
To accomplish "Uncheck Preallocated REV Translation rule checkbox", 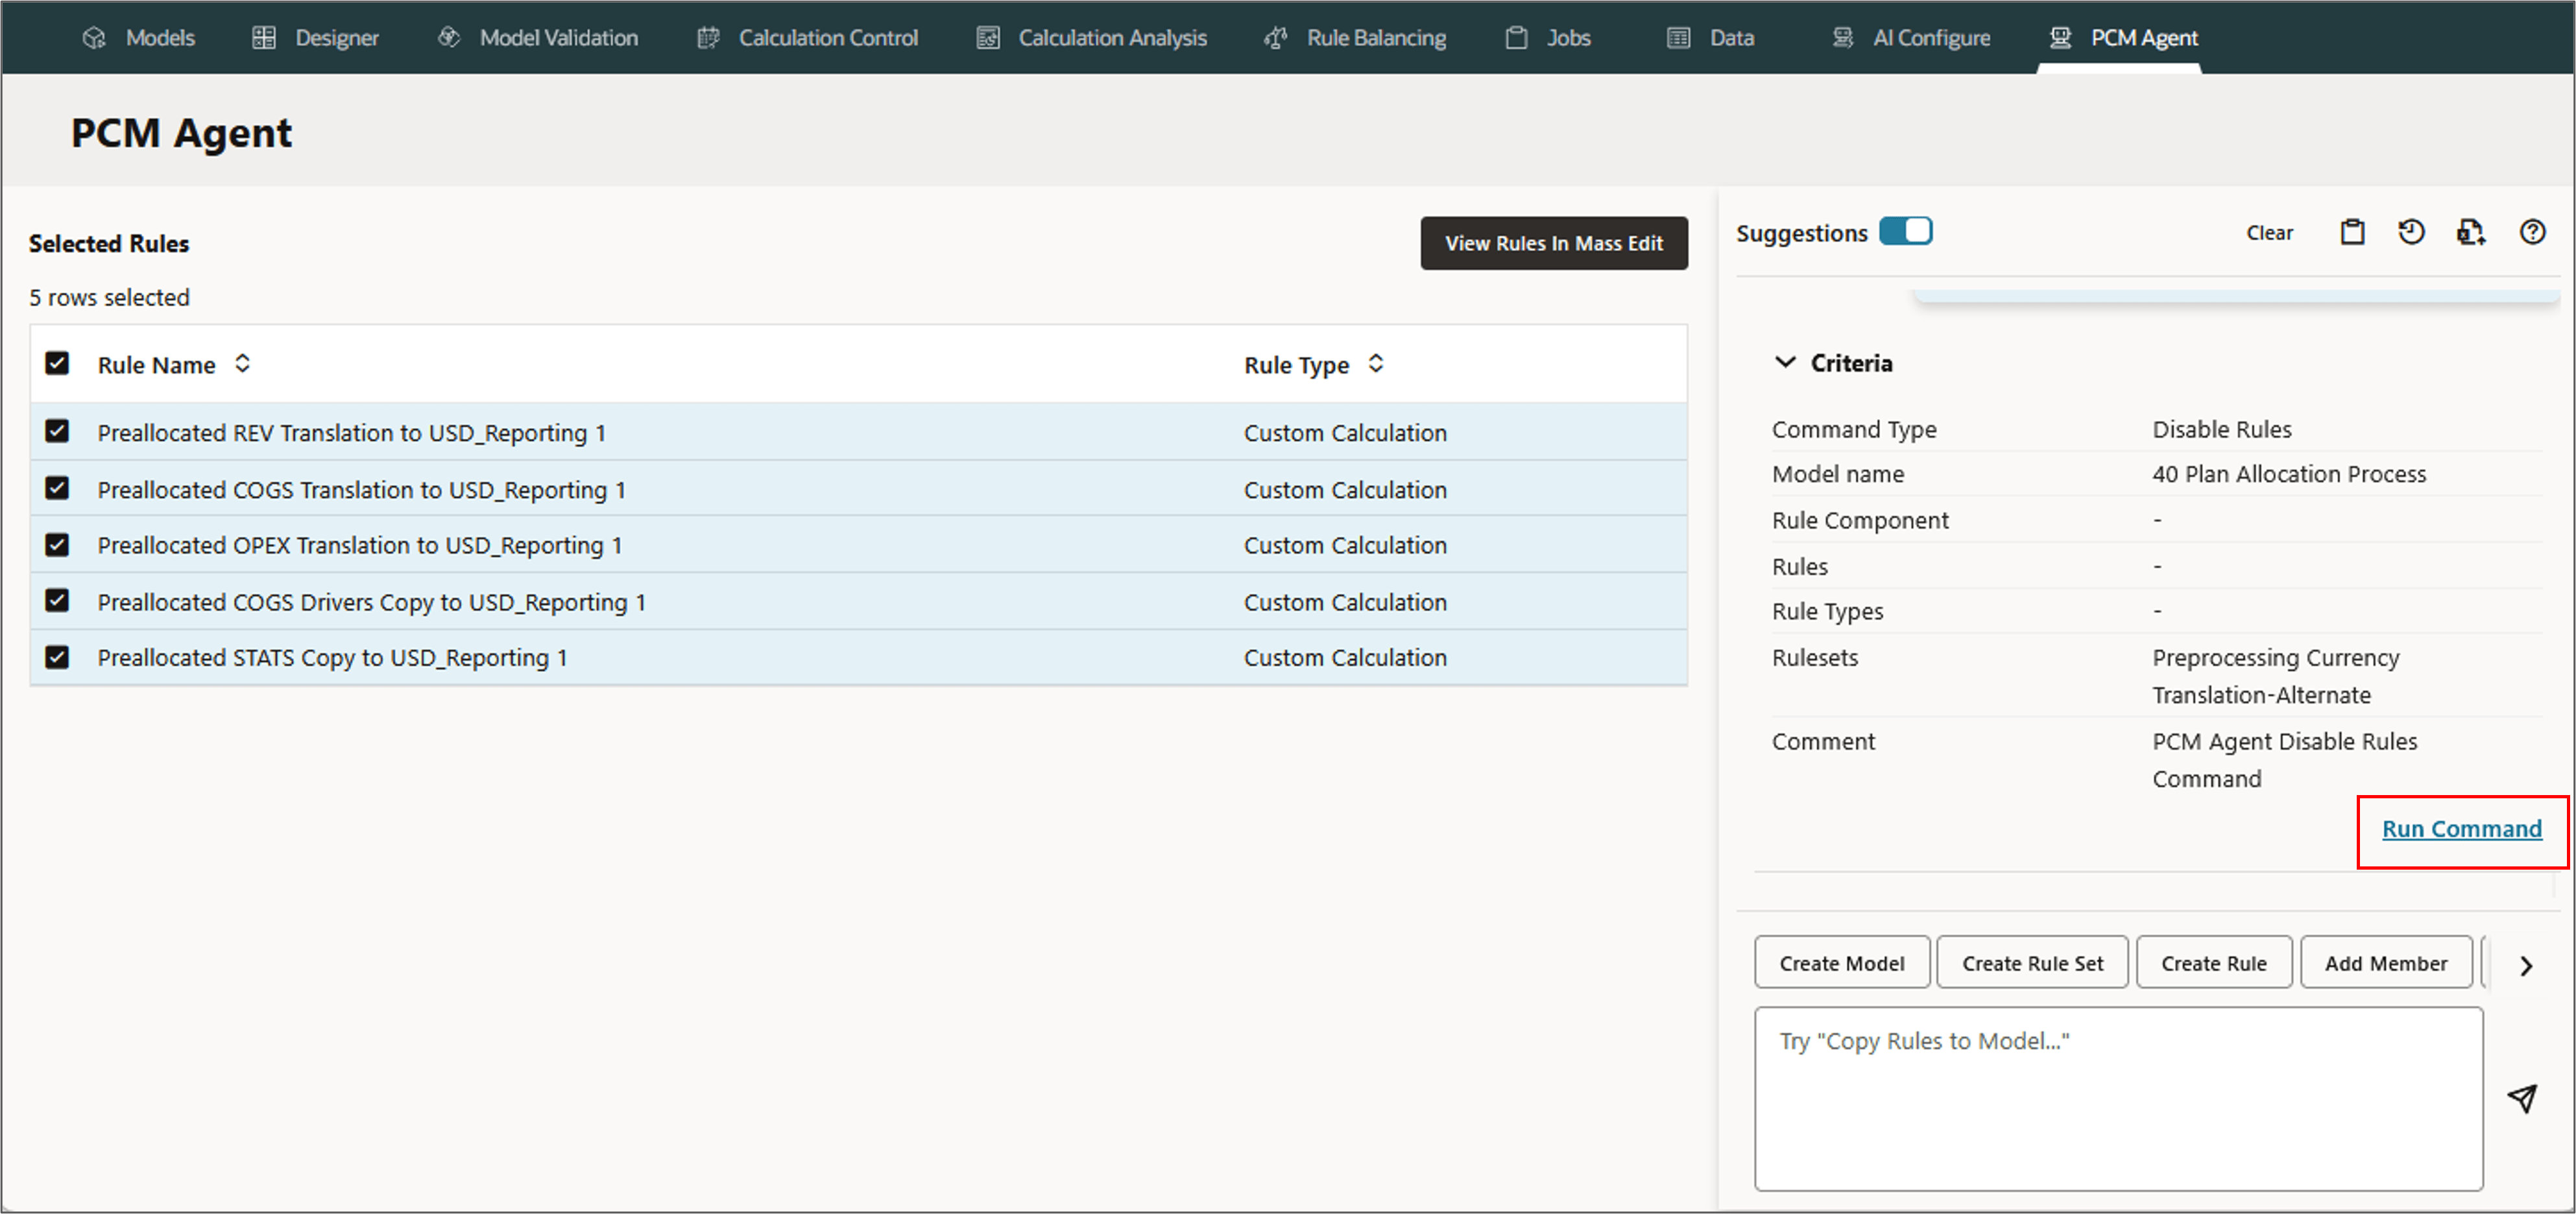I will pos(57,431).
